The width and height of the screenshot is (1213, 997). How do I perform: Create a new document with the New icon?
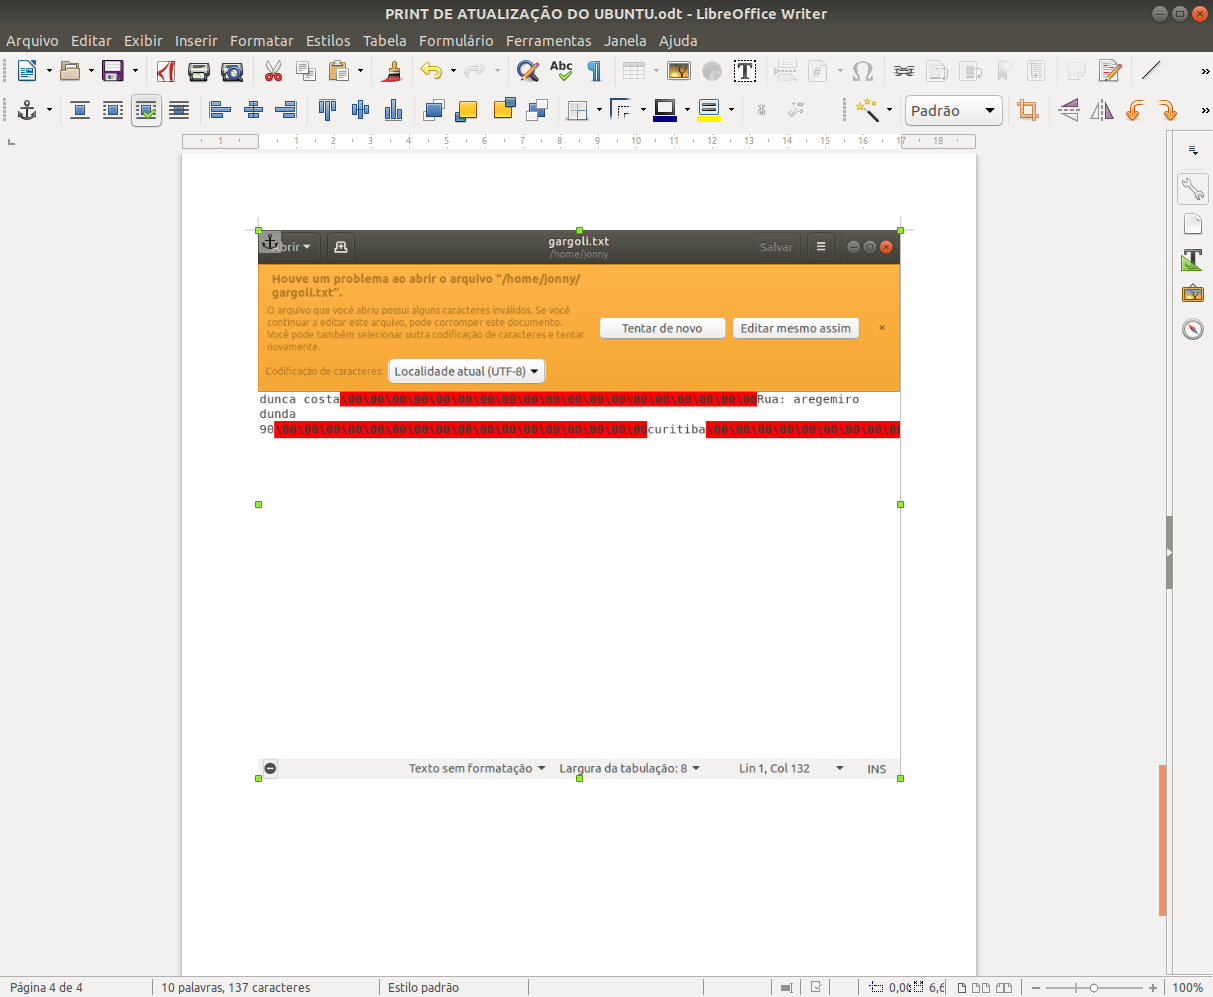pyautogui.click(x=27, y=71)
